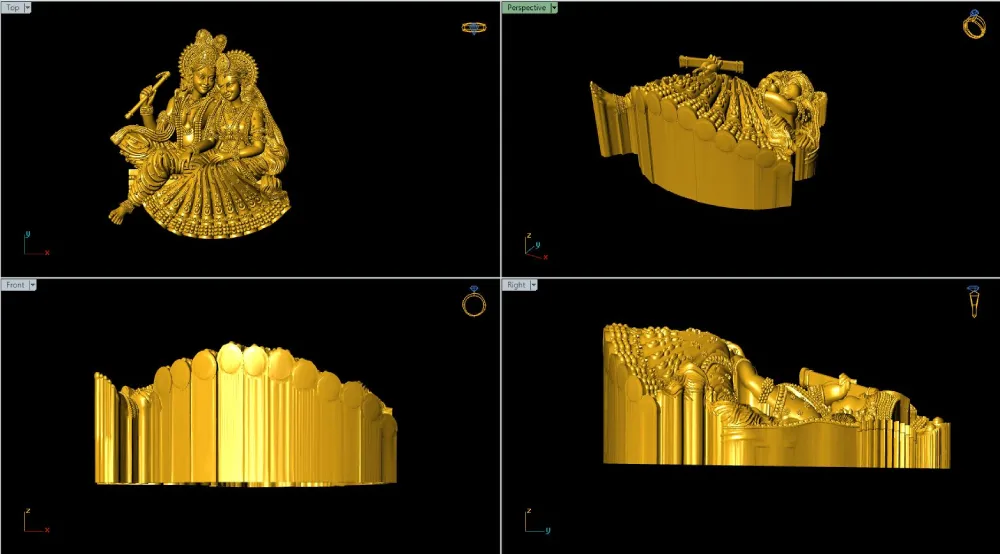Click the Front viewport label
Screen dimensions: 1000x554
click(x=15, y=285)
